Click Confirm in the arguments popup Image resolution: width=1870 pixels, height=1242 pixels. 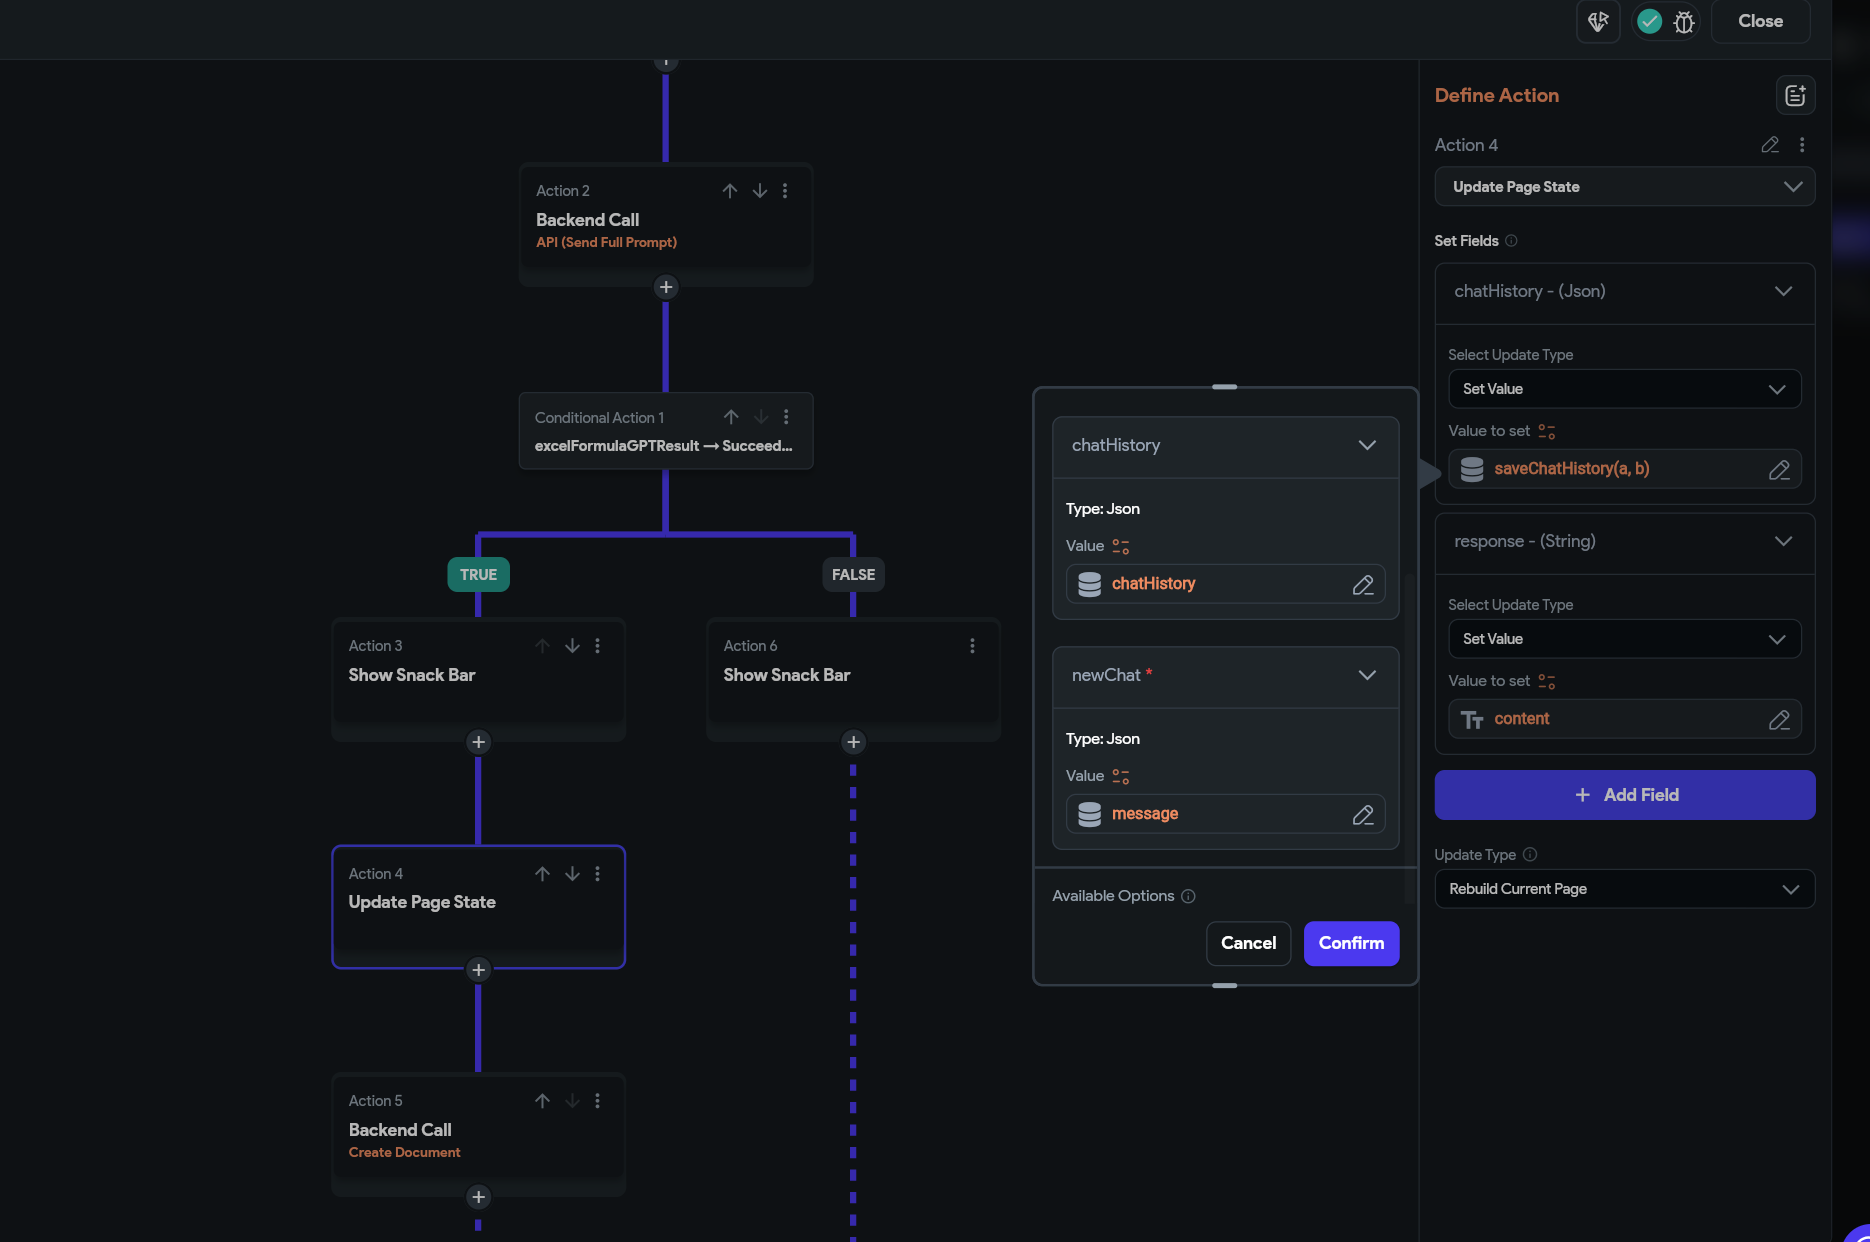click(x=1351, y=943)
